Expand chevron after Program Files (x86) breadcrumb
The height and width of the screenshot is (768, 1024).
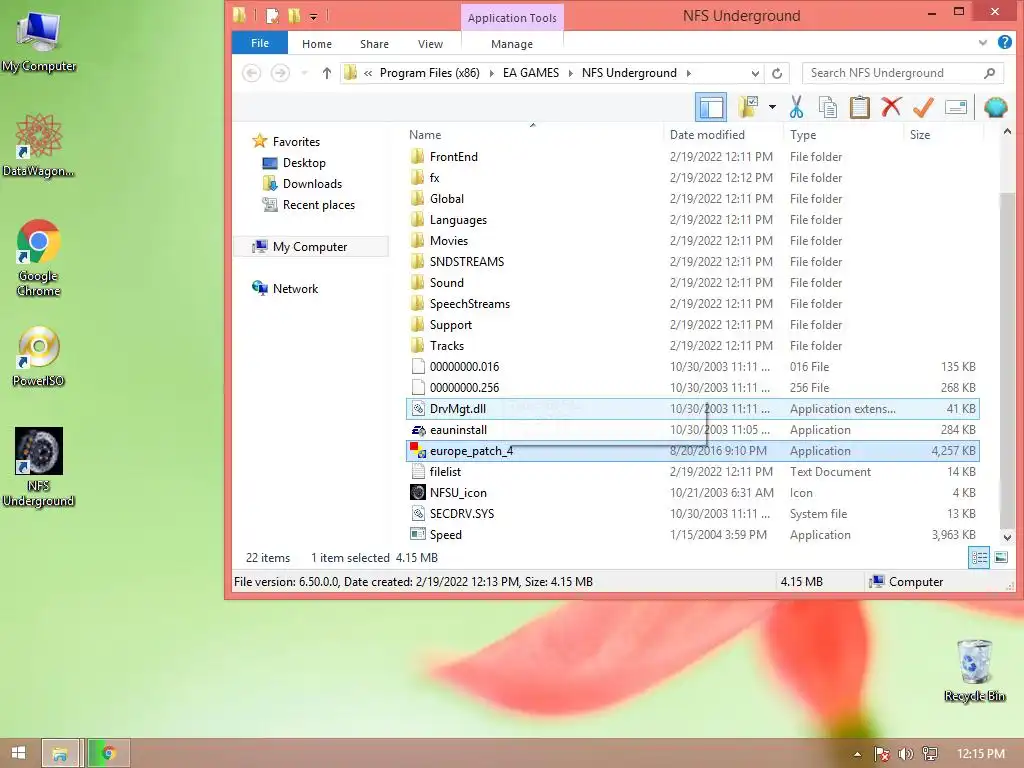point(492,73)
